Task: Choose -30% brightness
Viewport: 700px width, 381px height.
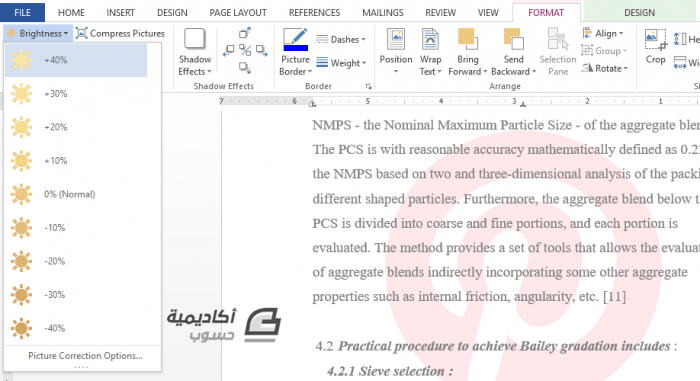Action: (76, 294)
